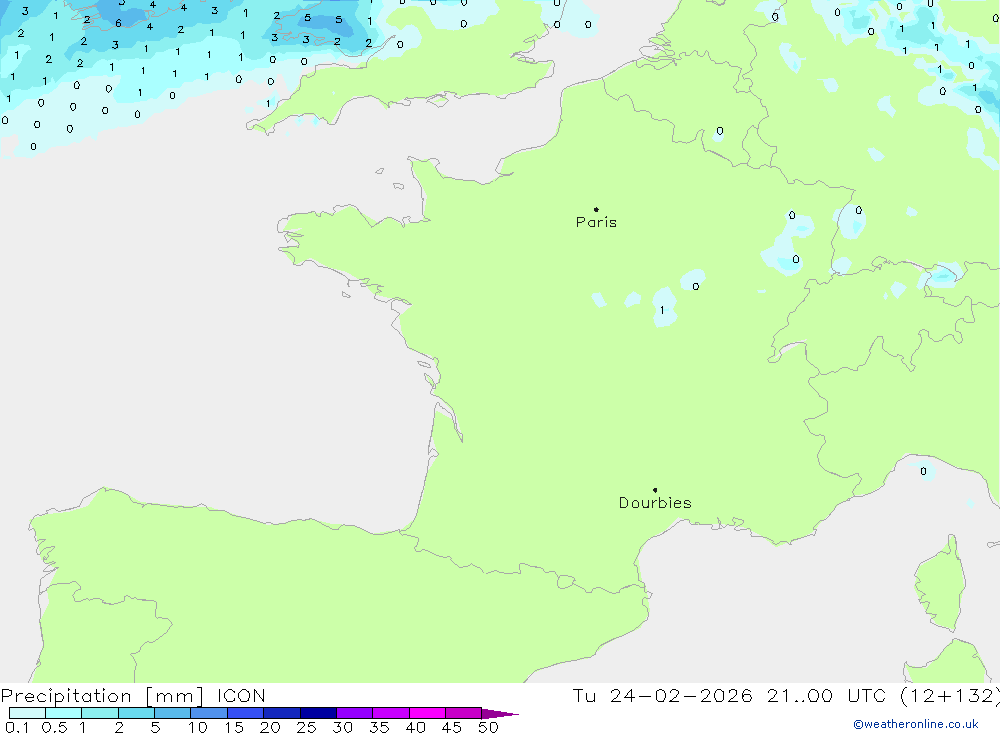Screen dimensions: 1000x733
Task: Click the Paris location dot marker
Action: pos(596,209)
